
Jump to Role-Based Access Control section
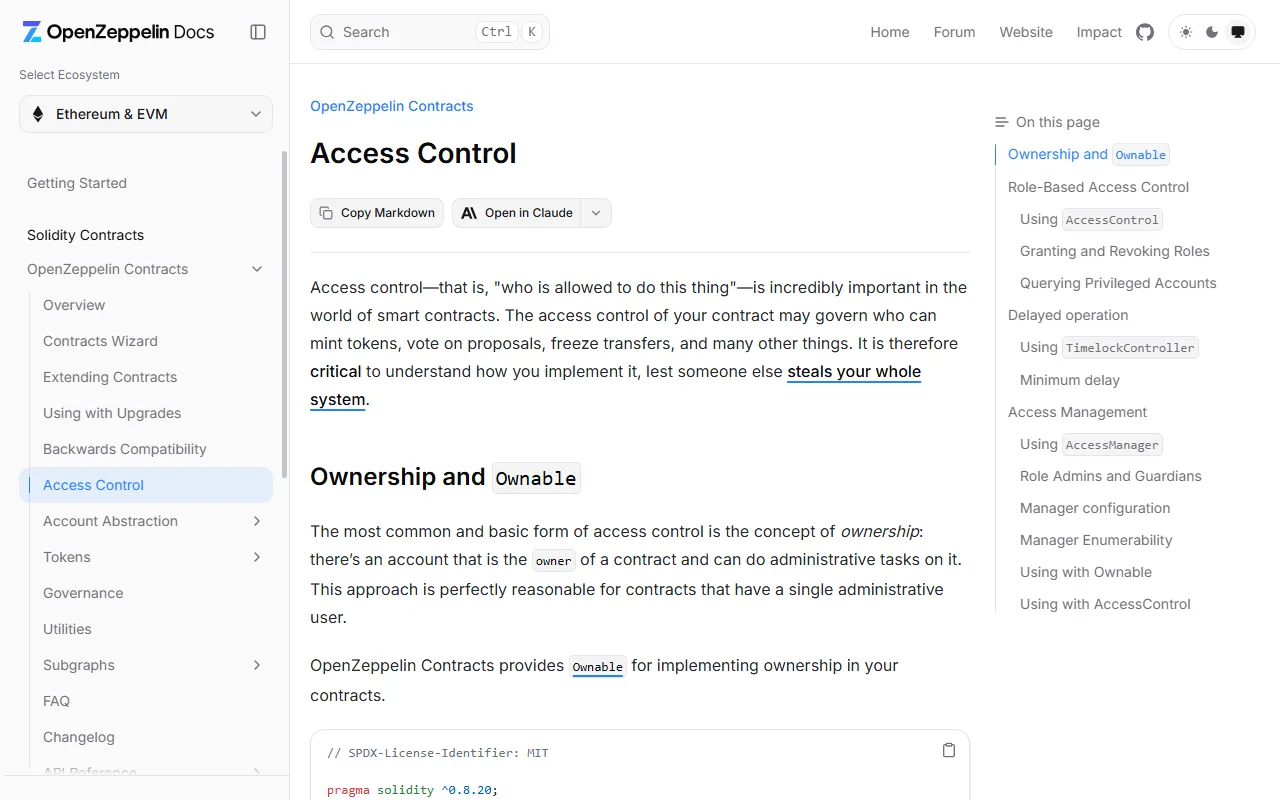(x=1098, y=187)
